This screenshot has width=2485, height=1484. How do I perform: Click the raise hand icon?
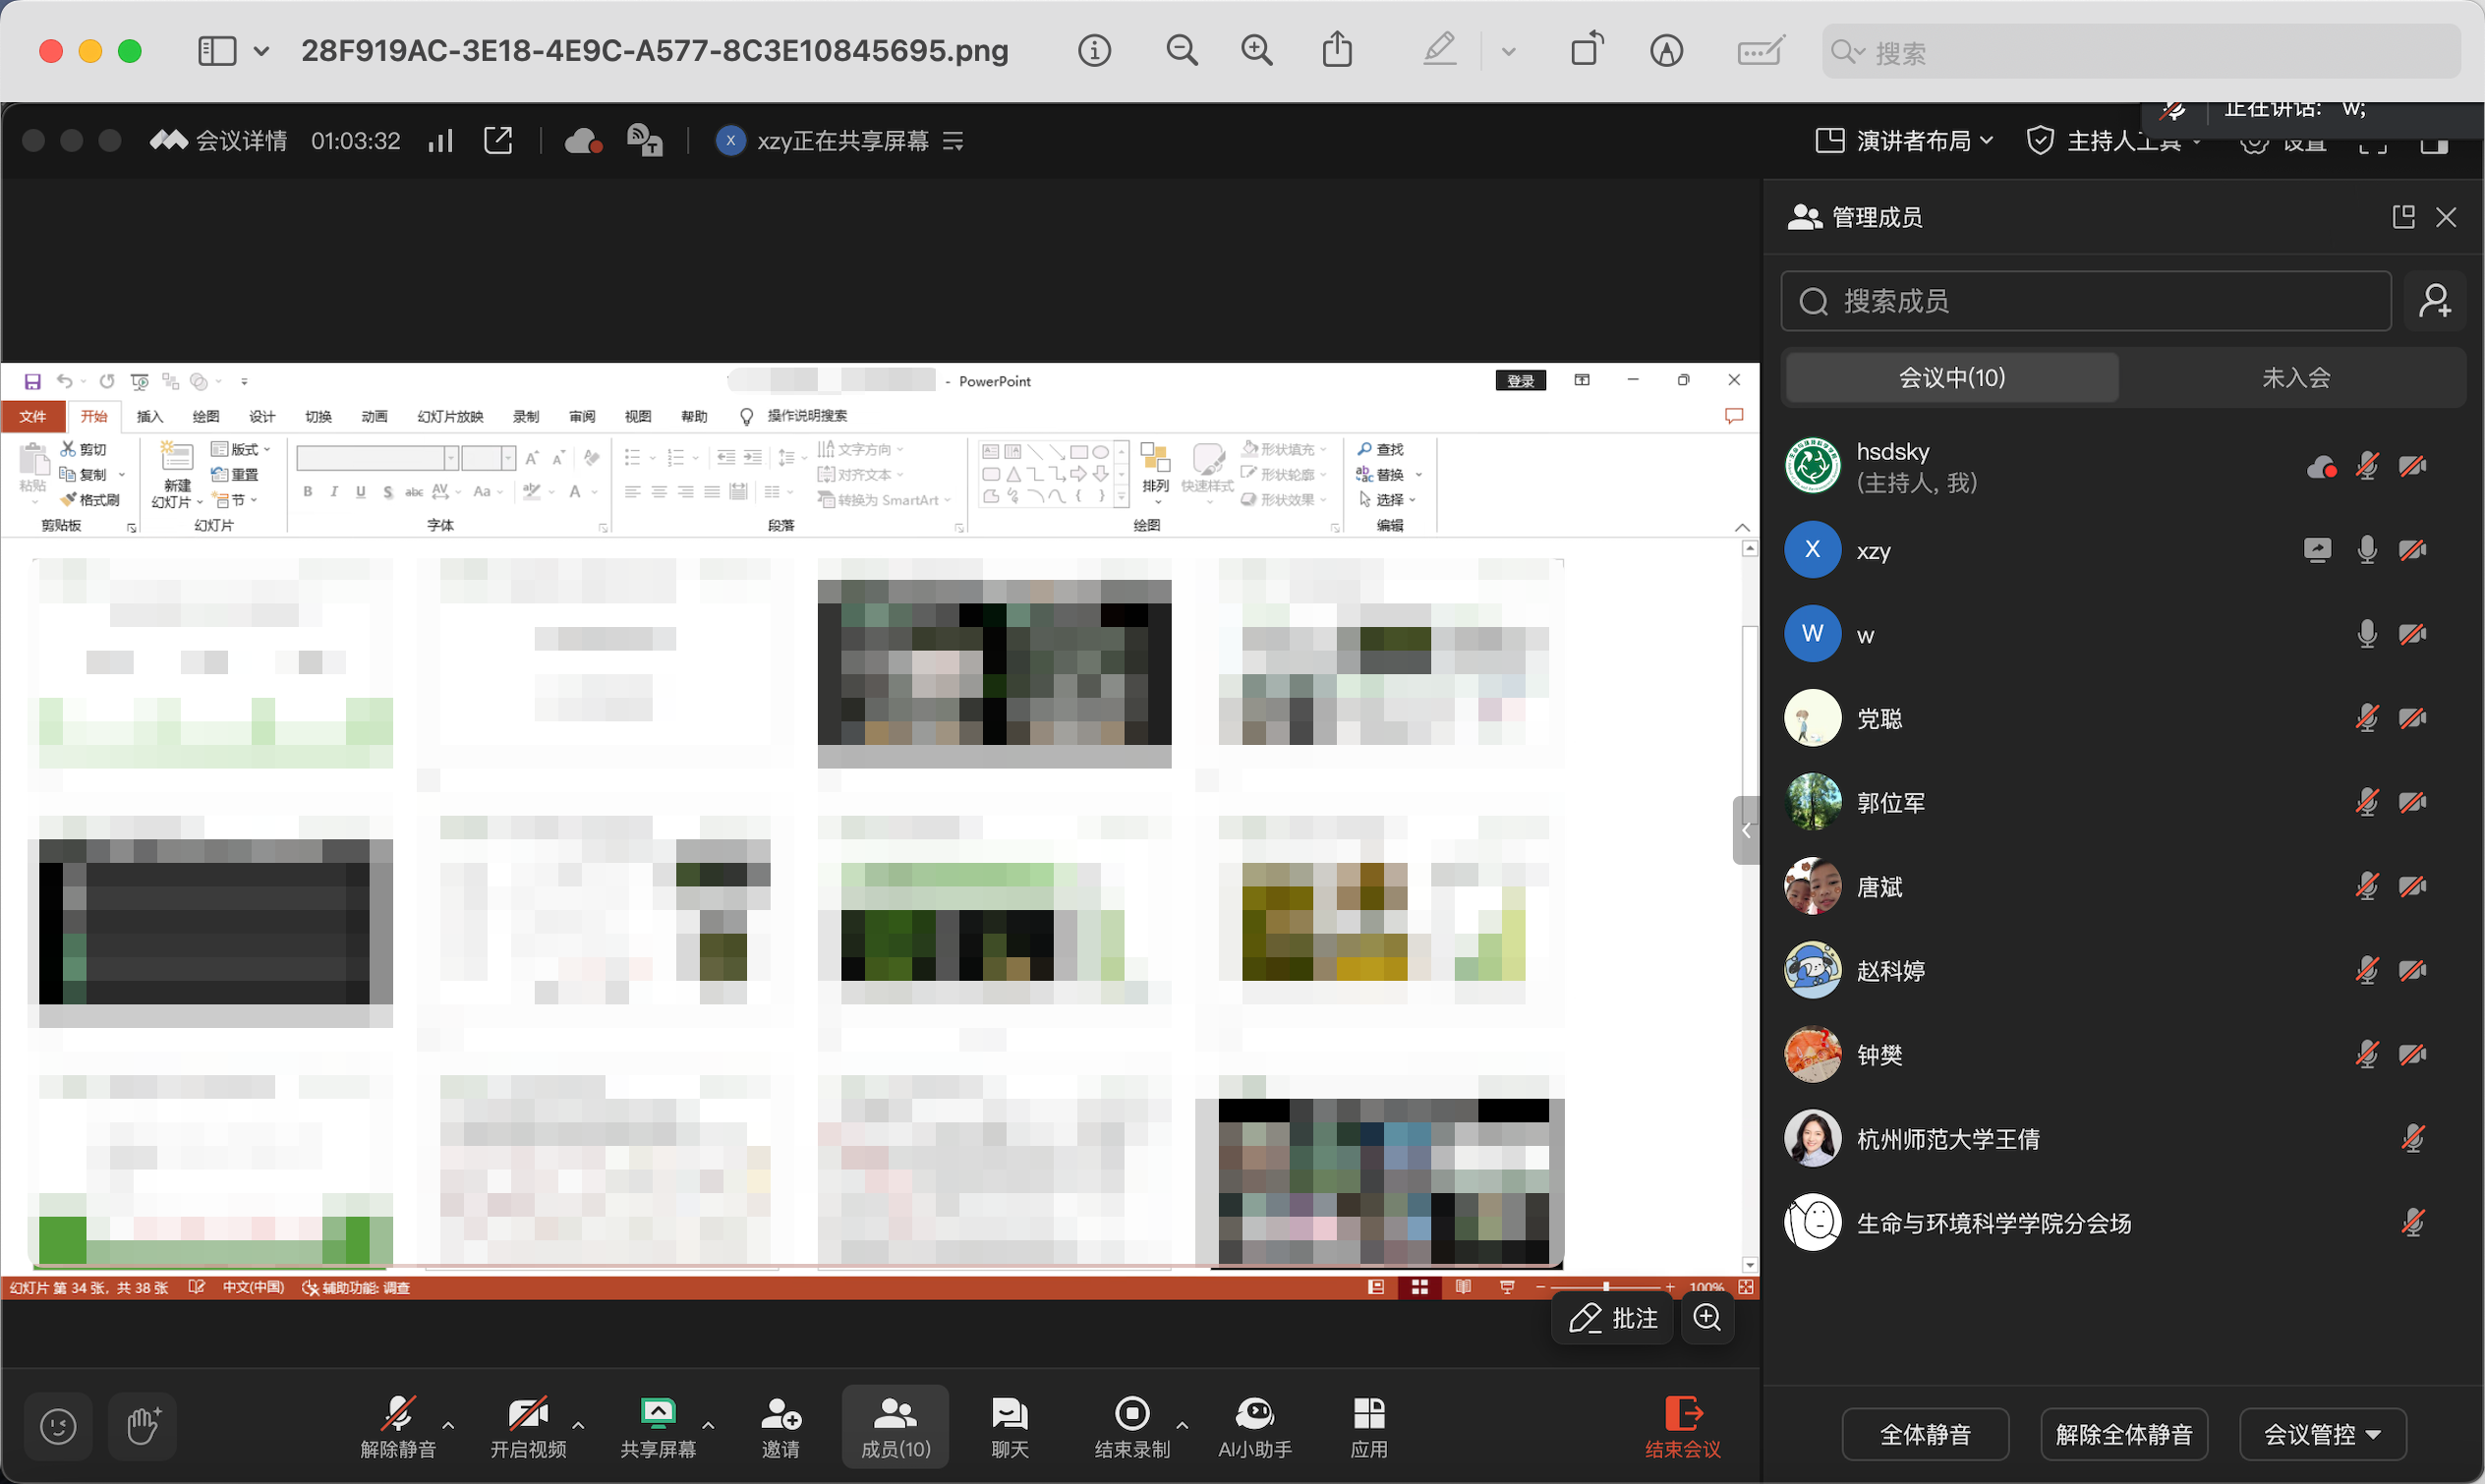(142, 1426)
